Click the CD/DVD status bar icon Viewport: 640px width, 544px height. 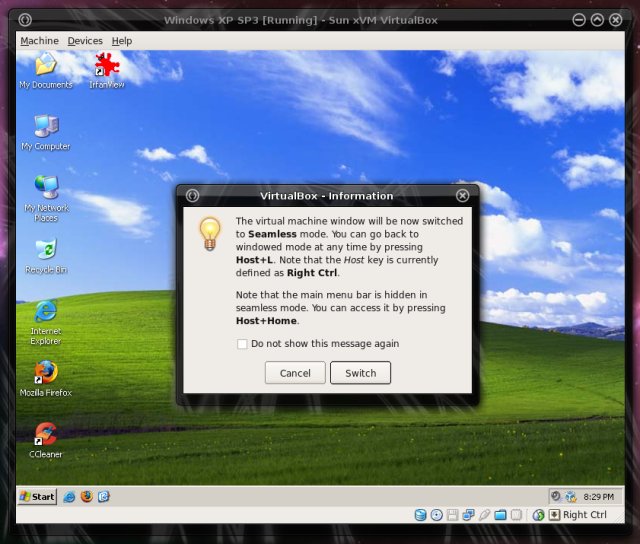click(x=437, y=515)
